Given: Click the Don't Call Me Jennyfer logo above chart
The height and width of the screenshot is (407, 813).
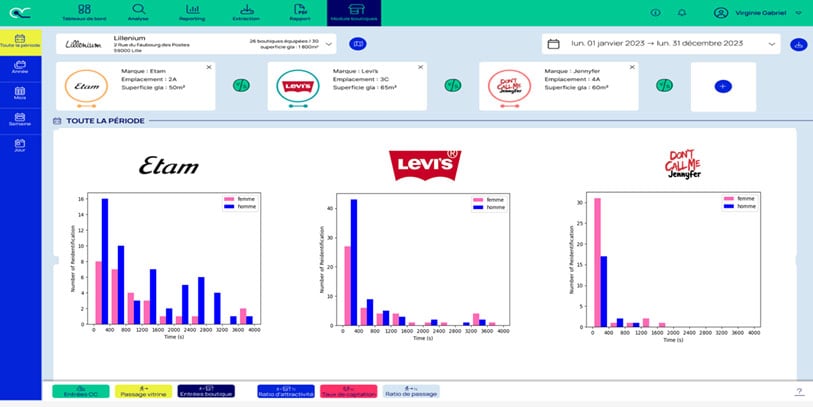Looking at the screenshot, I should tap(683, 164).
